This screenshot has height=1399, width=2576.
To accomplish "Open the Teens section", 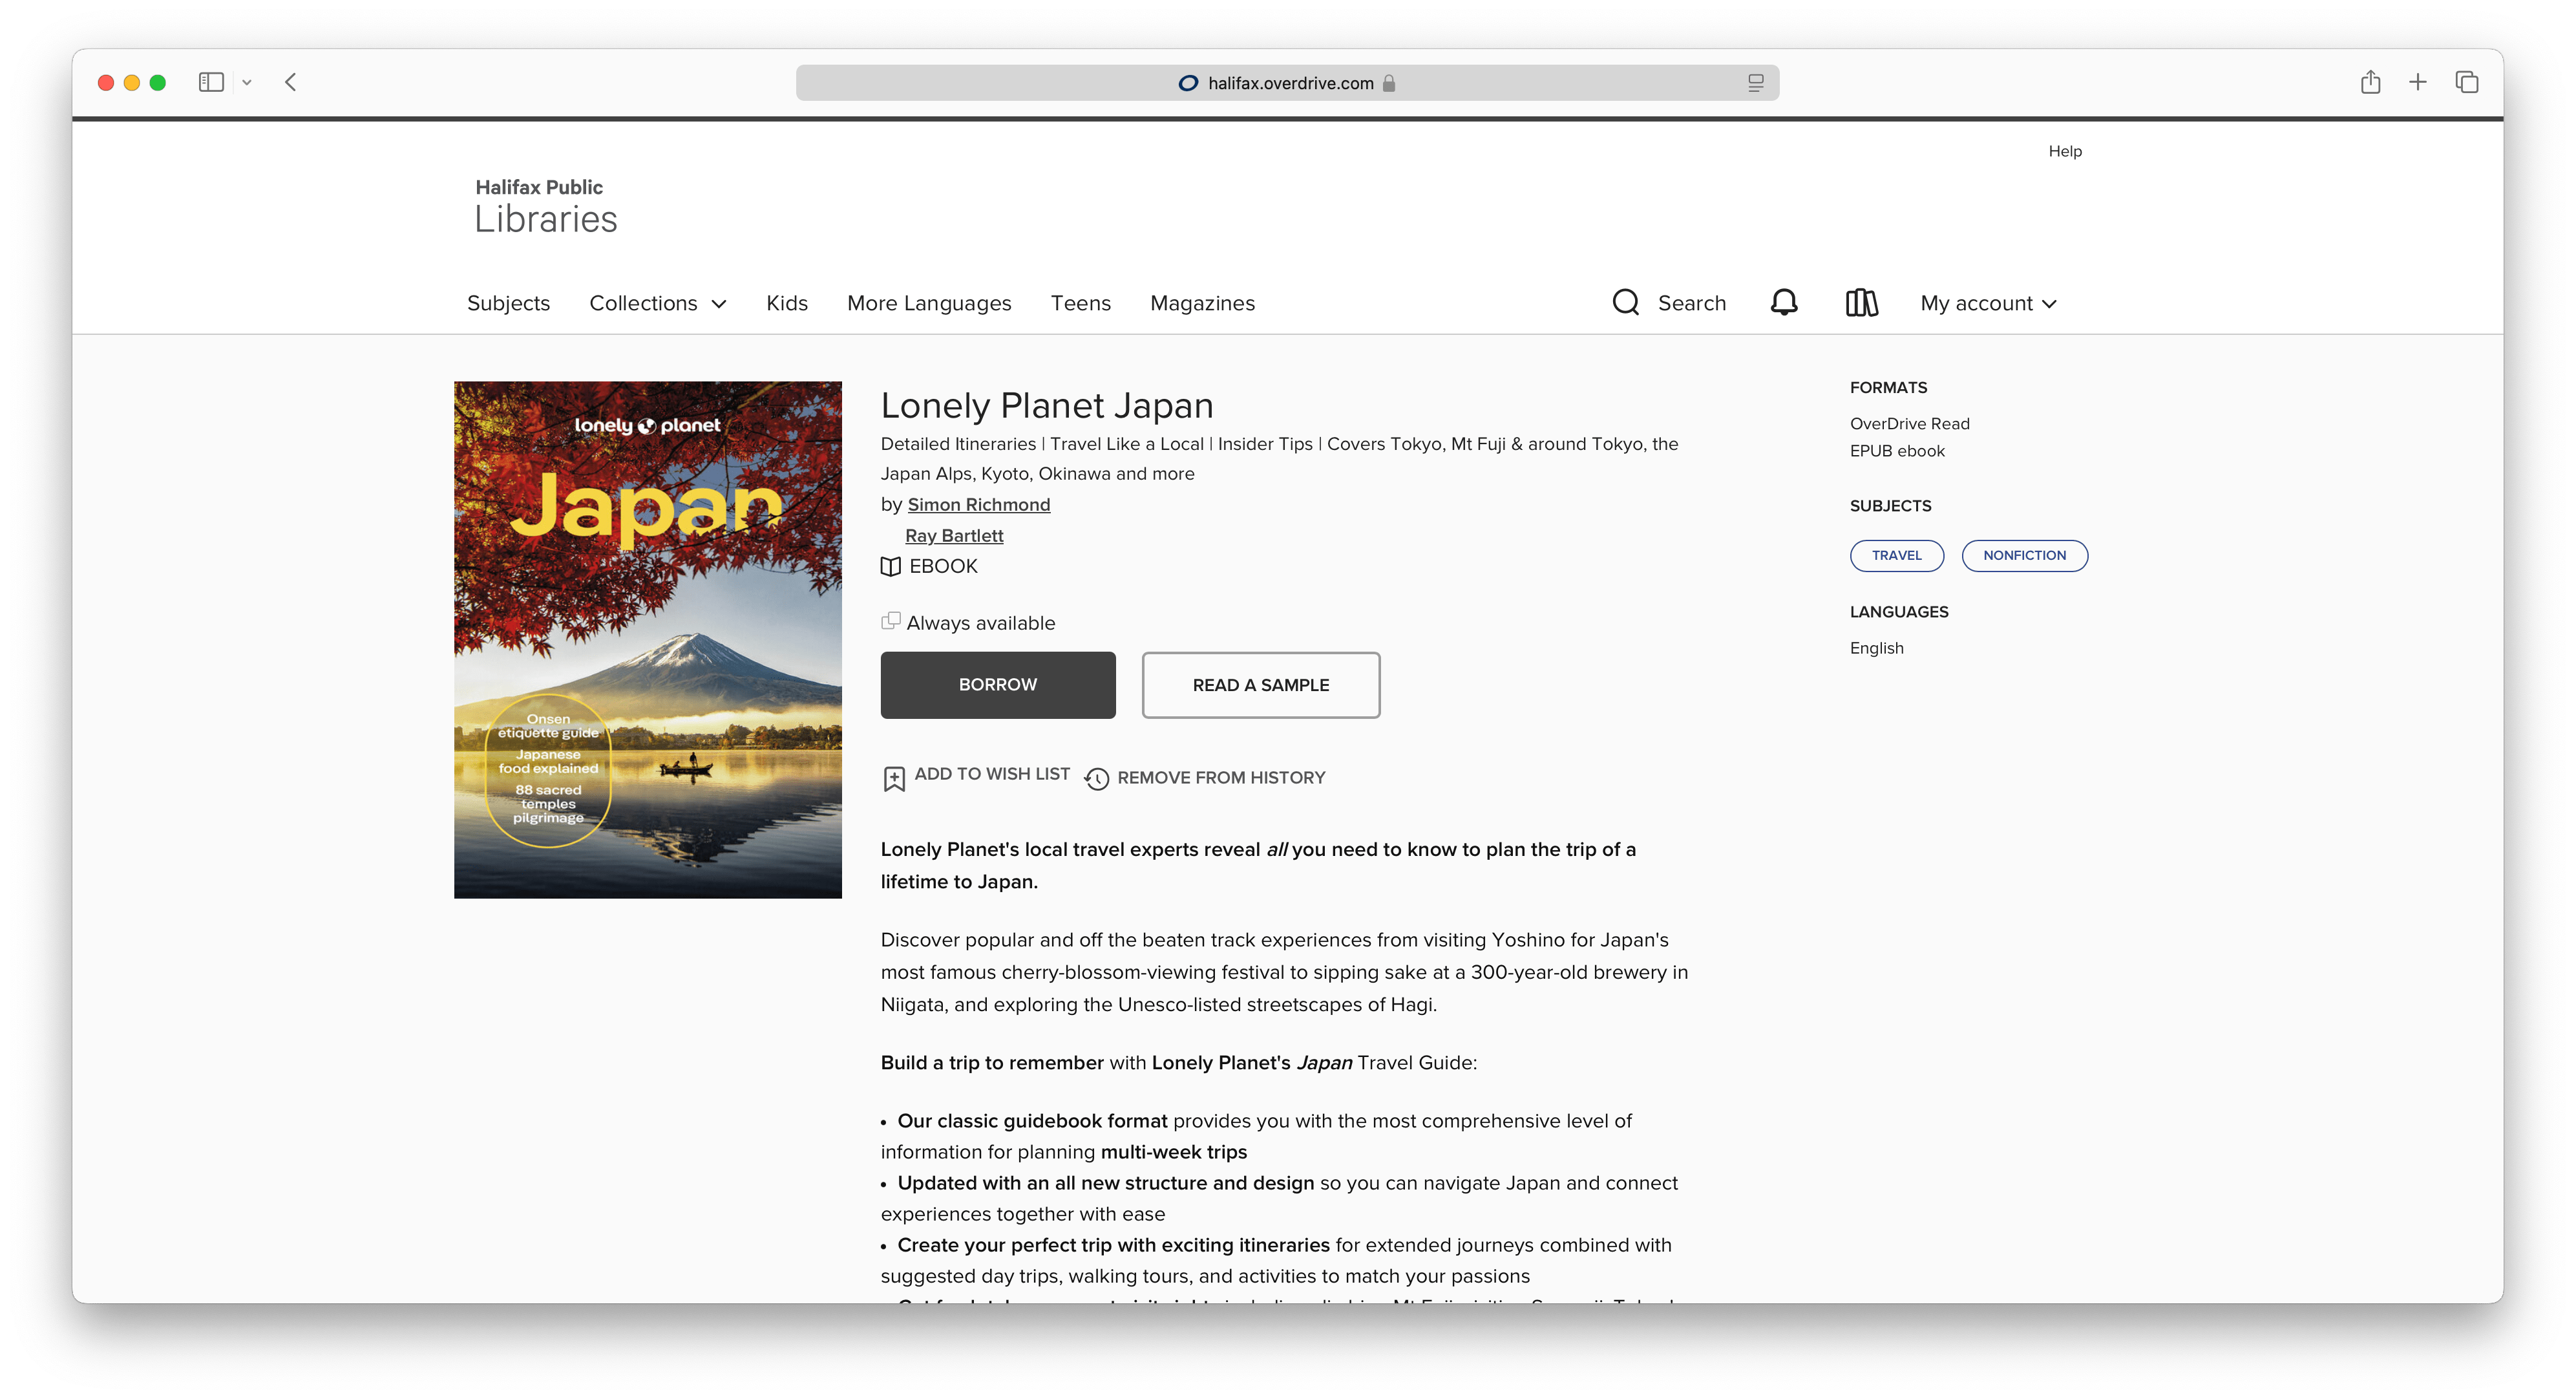I will coord(1080,303).
